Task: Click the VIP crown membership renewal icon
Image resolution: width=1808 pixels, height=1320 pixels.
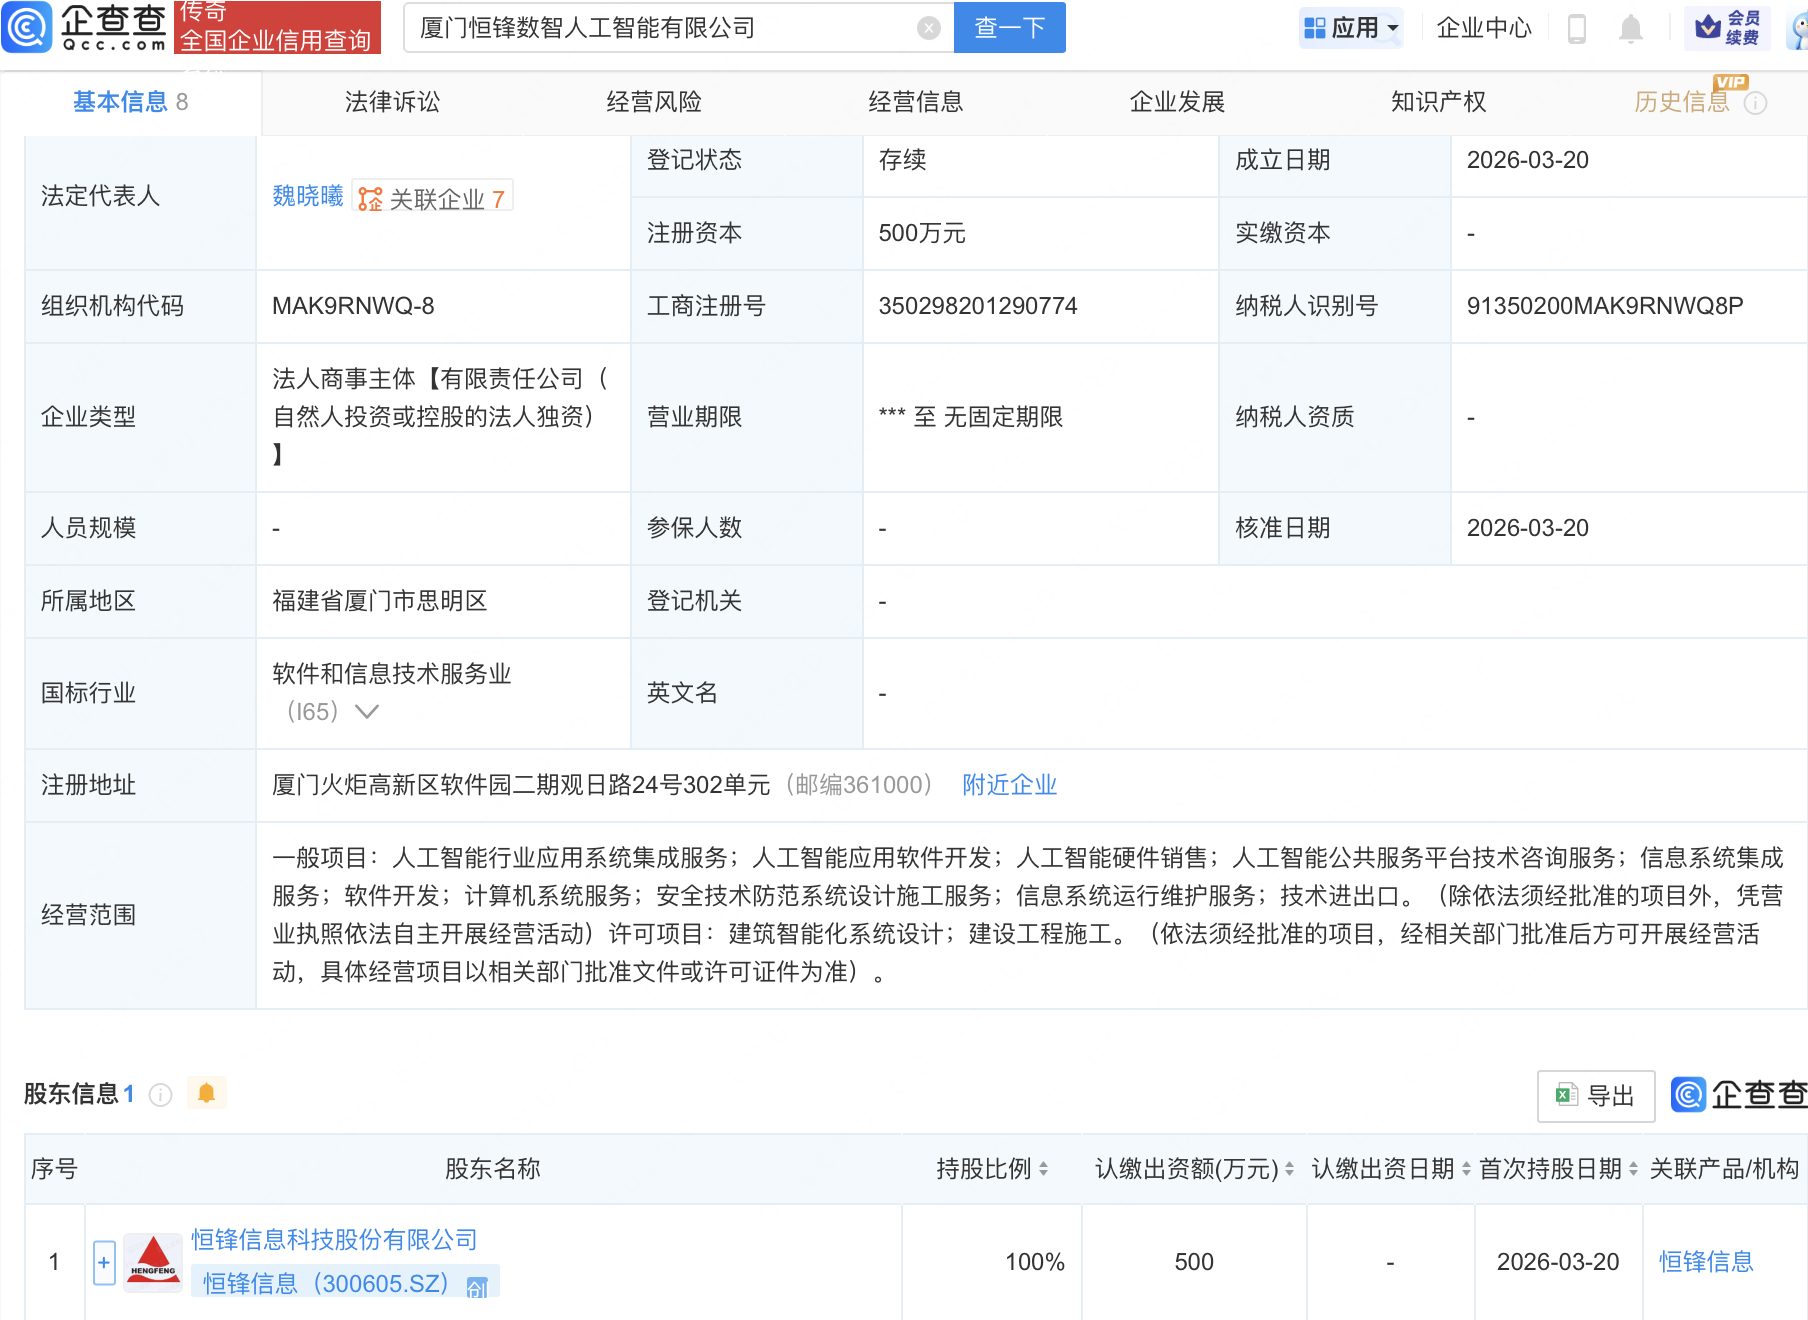Action: pos(1727,28)
